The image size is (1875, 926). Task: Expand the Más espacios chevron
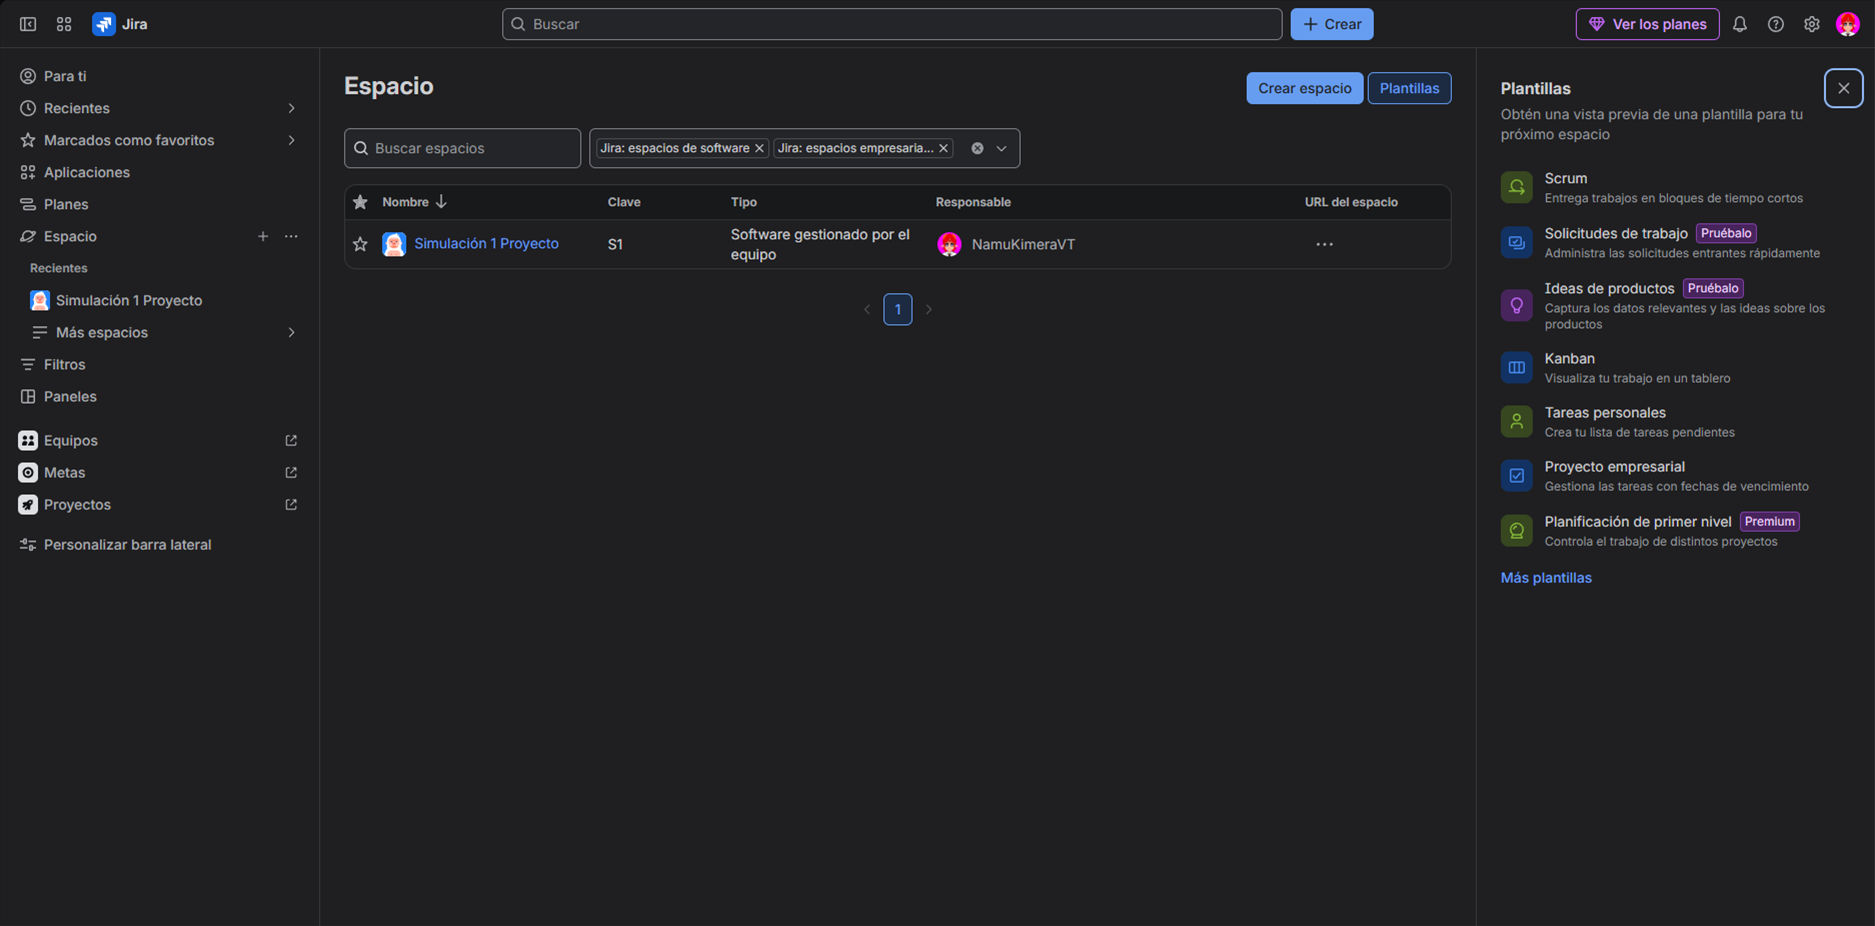coord(291,332)
